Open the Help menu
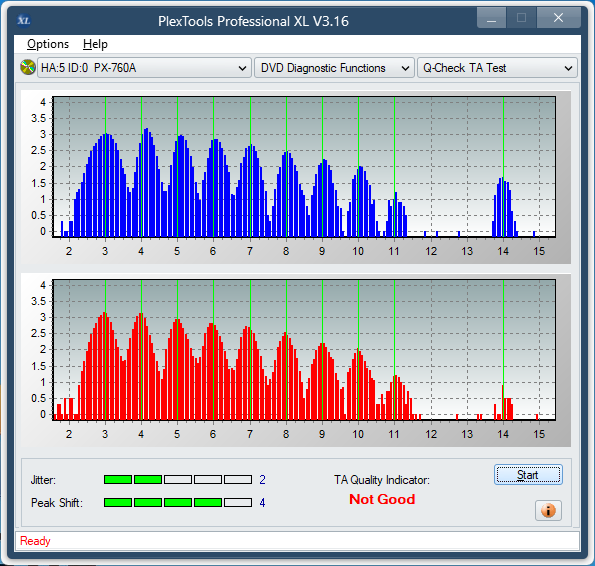This screenshot has width=595, height=566. click(95, 44)
